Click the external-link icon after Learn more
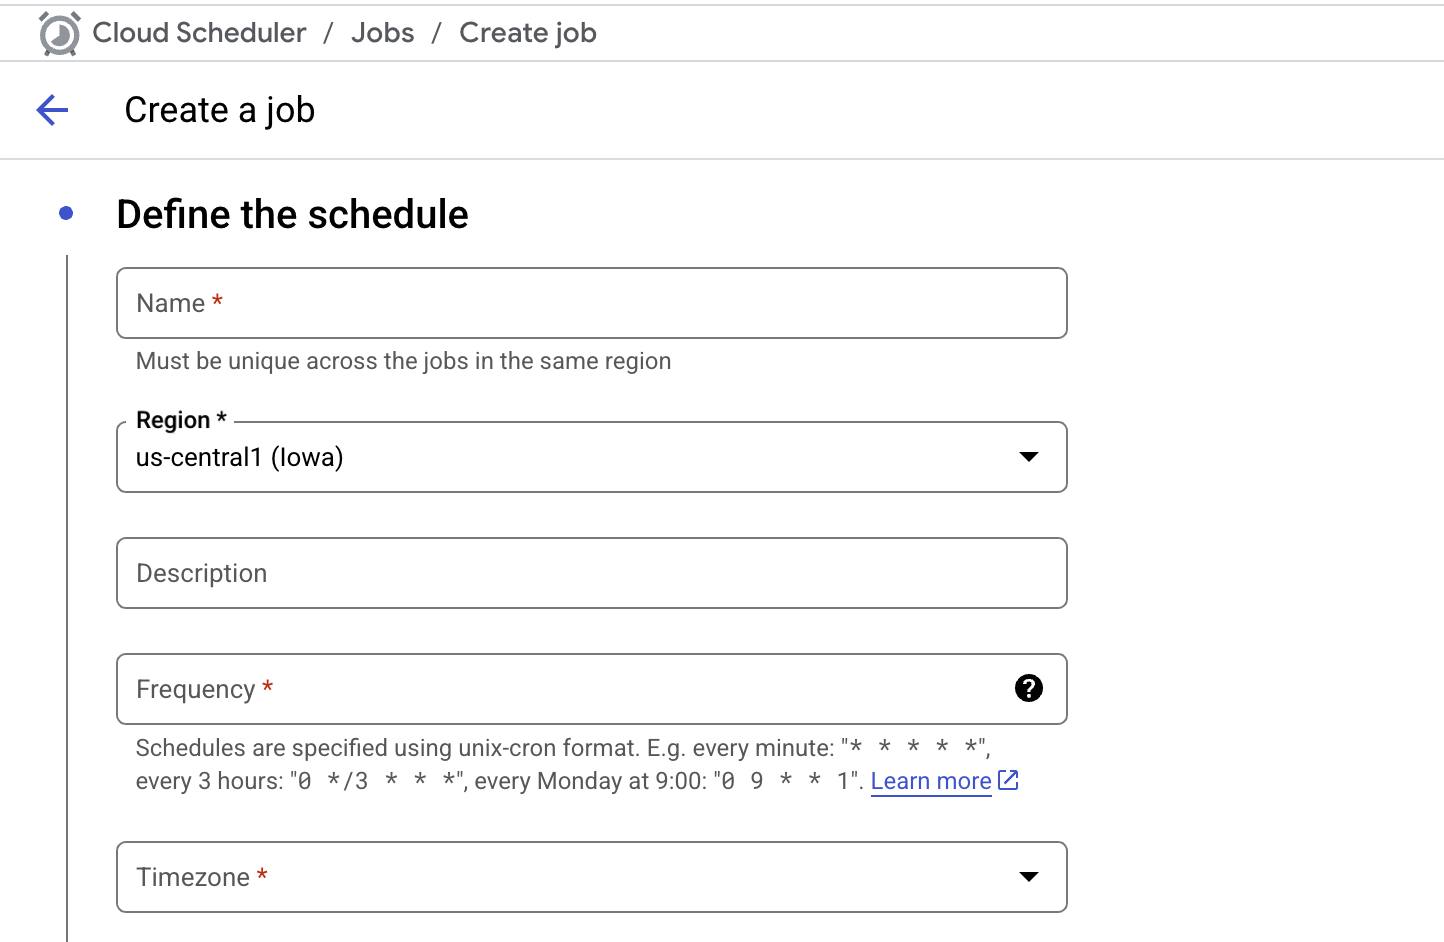This screenshot has width=1444, height=942. [1008, 780]
